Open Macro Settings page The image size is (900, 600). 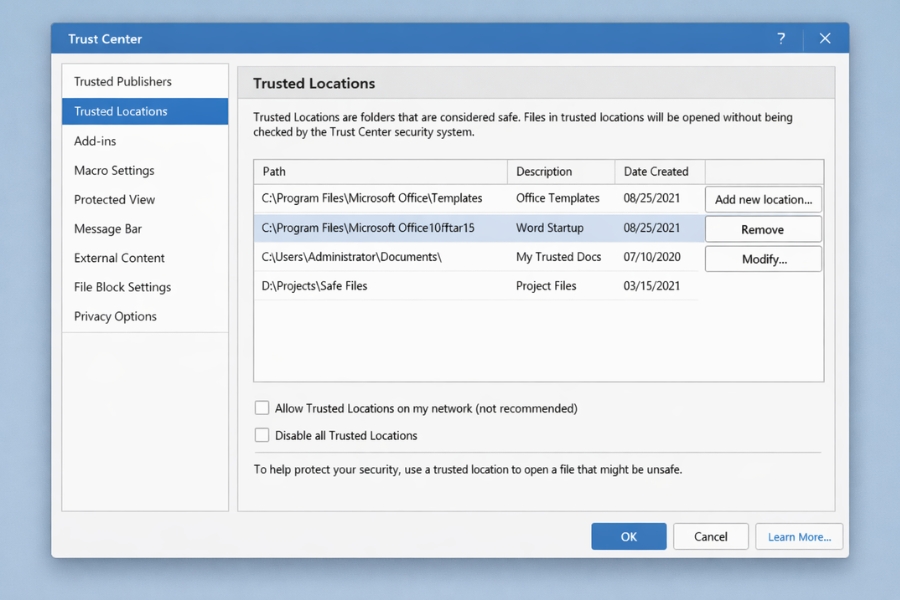coord(114,171)
